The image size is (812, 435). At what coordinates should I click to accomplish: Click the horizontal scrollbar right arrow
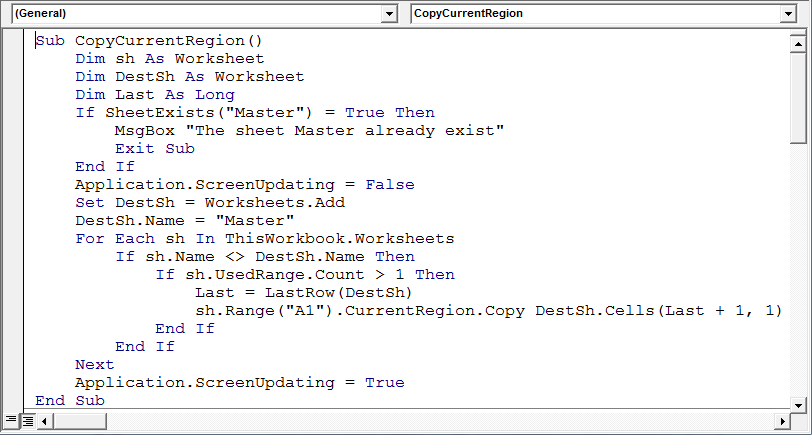[x=783, y=421]
